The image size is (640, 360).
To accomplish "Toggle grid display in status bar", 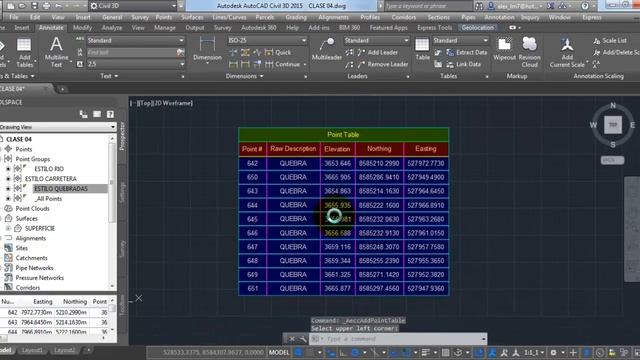I will pos(299,353).
